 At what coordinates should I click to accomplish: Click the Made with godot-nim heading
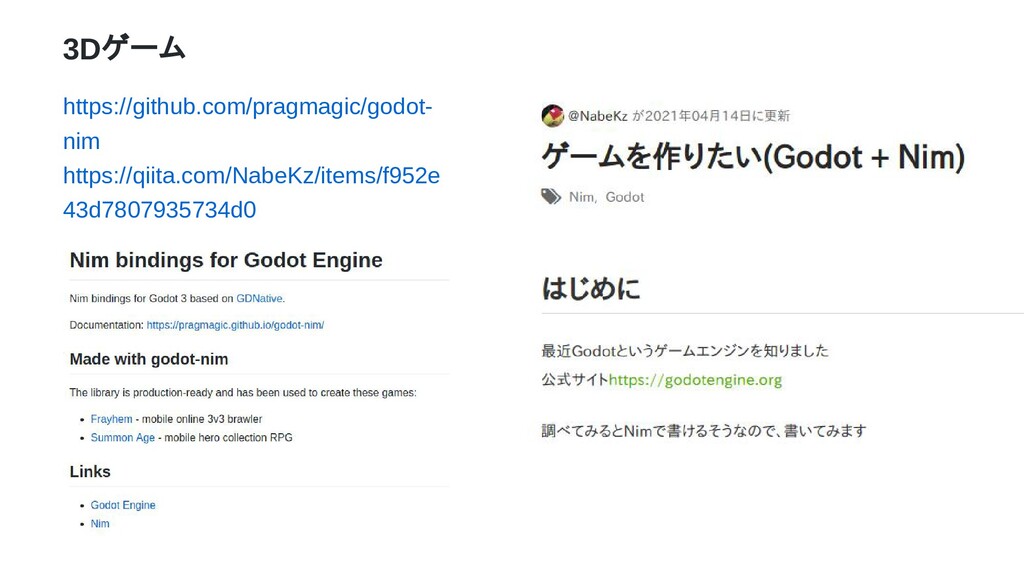click(149, 359)
